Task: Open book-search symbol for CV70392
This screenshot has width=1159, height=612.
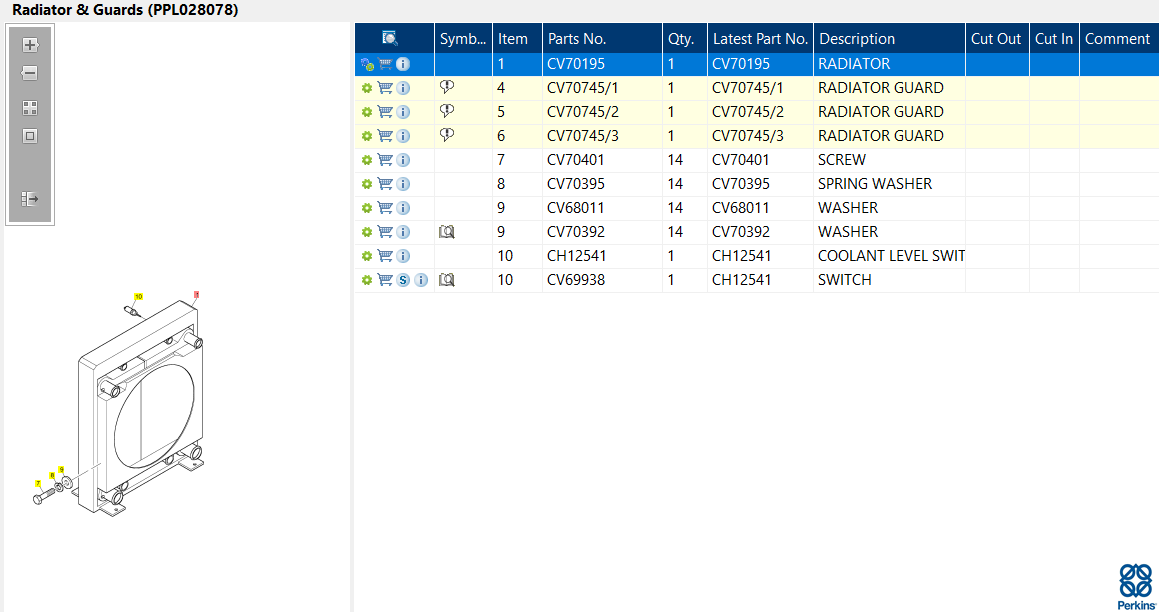Action: click(x=446, y=232)
